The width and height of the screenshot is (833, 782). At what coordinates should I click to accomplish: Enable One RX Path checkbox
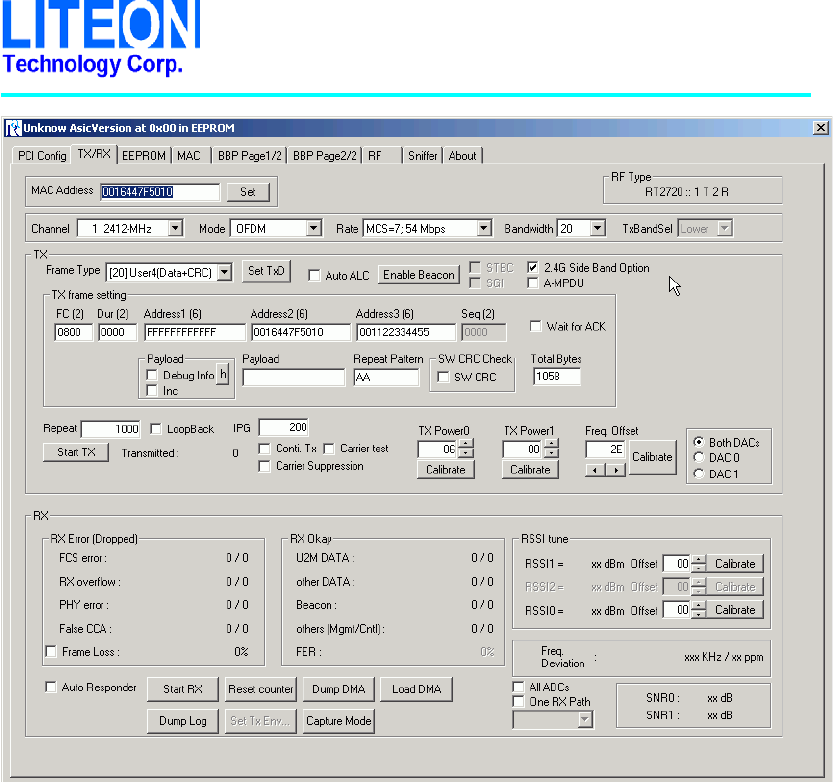(518, 702)
